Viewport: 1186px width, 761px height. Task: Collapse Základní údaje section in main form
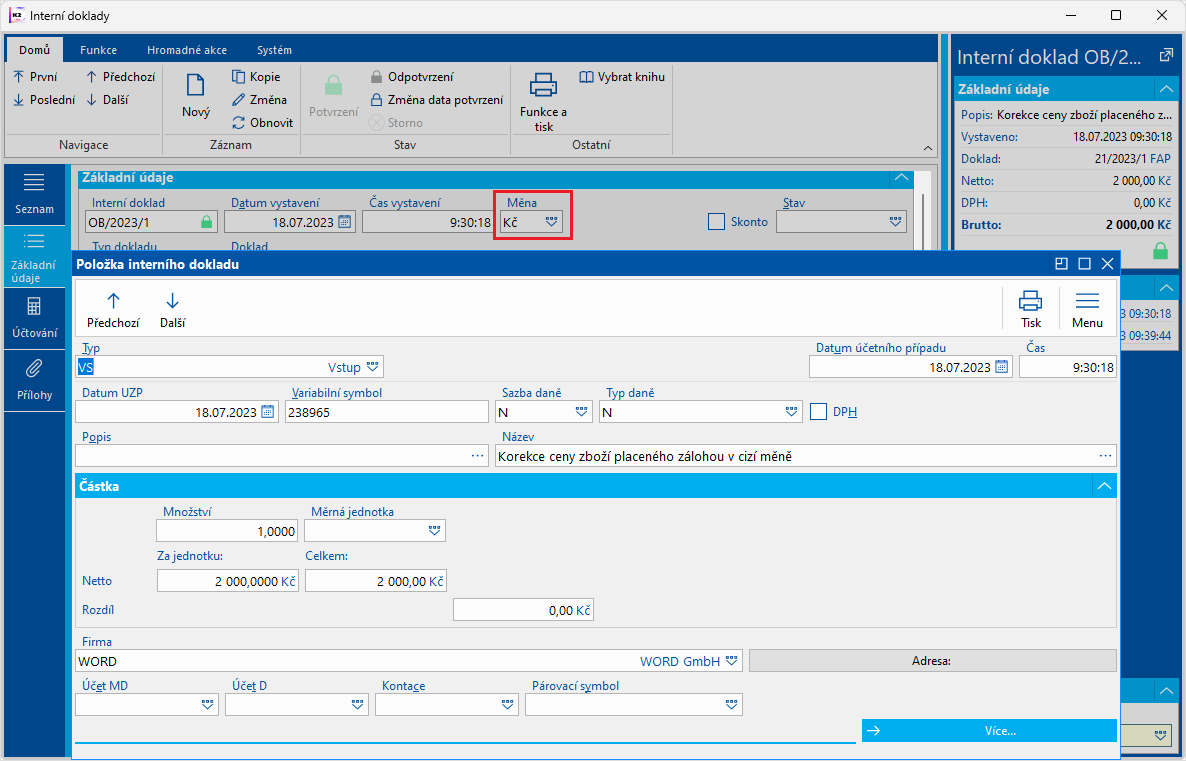pyautogui.click(x=901, y=177)
